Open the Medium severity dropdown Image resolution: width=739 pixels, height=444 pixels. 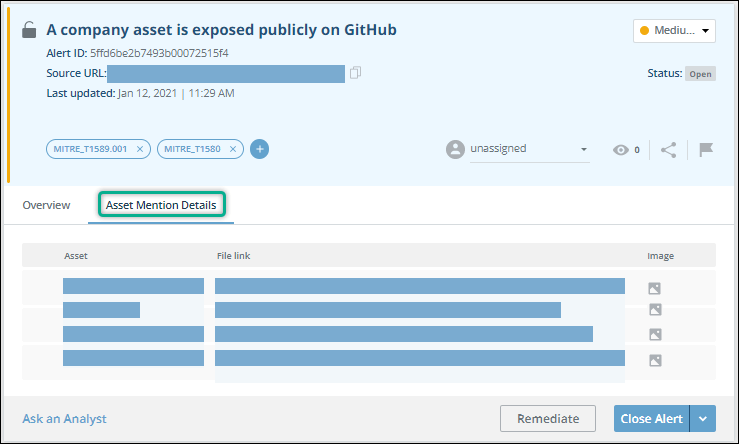[675, 31]
